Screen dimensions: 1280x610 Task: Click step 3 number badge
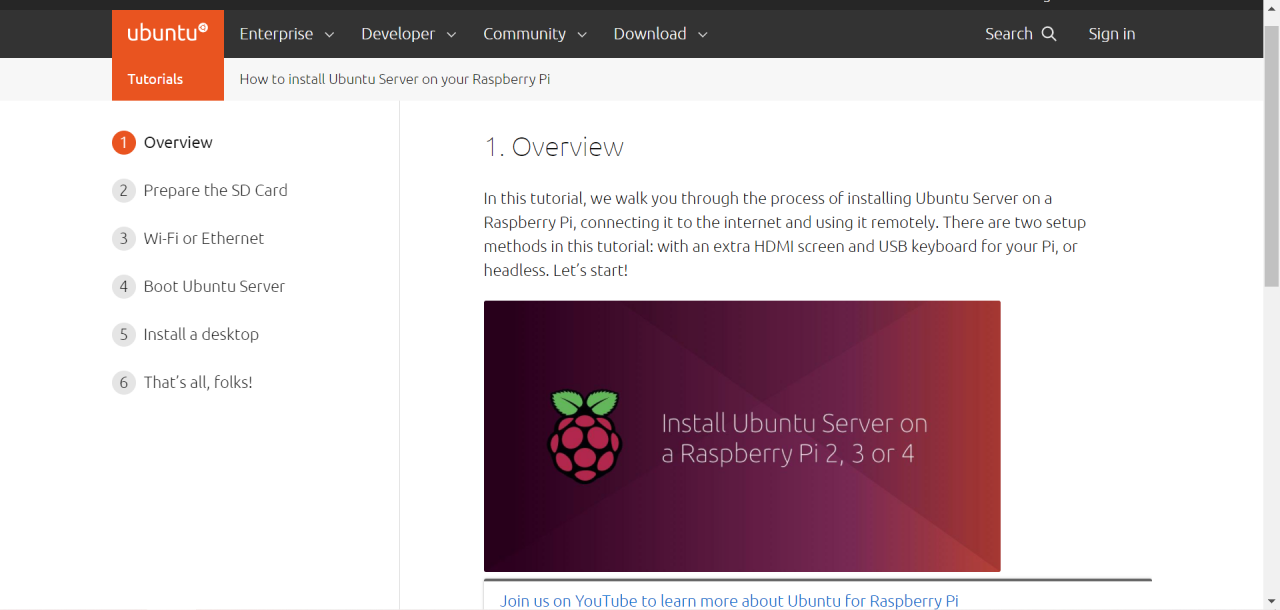123,239
